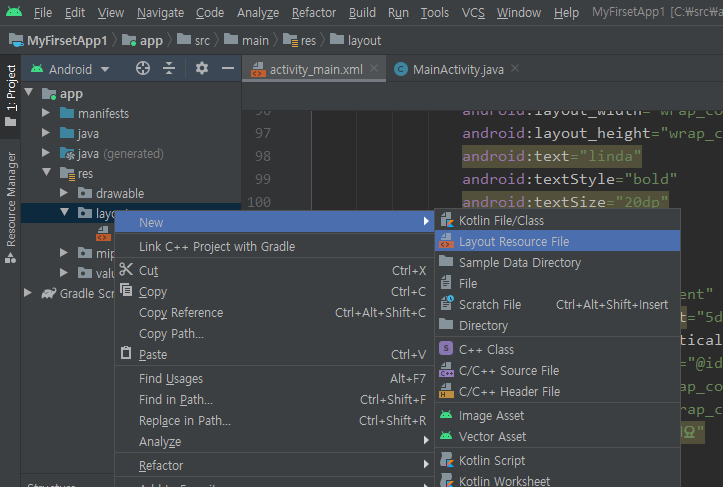Viewport: 723px width, 487px height.
Task: Click the Kotlin File/Class icon
Action: (x=446, y=220)
